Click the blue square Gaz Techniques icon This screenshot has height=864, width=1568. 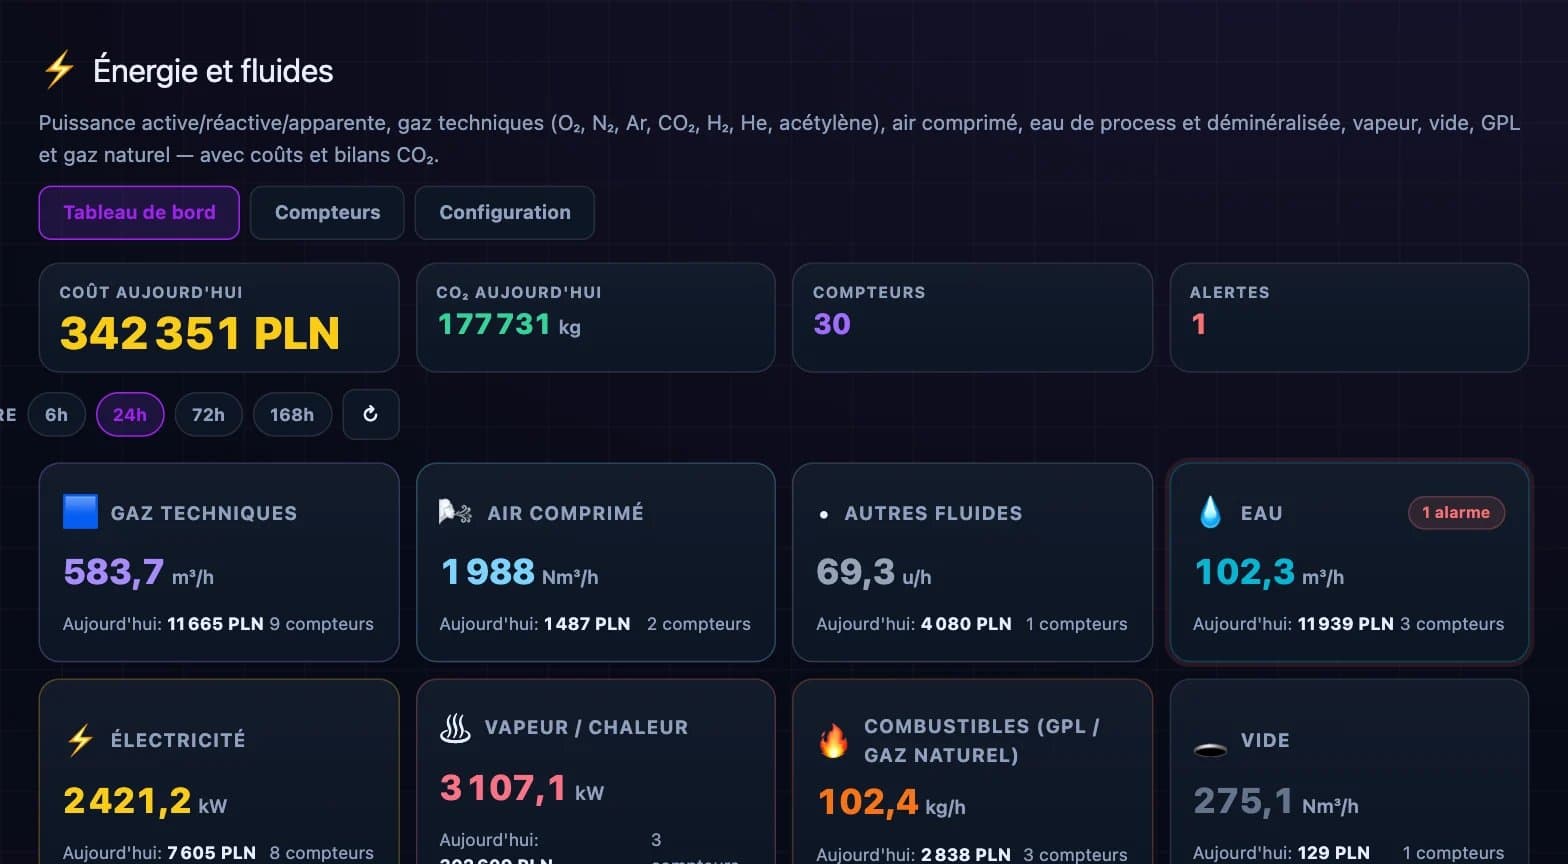80,512
